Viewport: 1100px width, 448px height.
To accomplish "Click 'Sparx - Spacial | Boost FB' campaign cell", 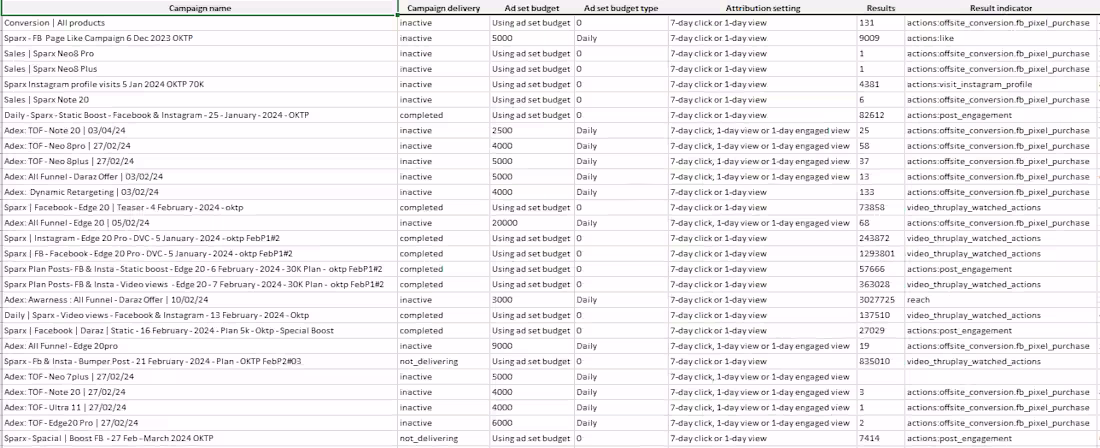I will 199,438.
